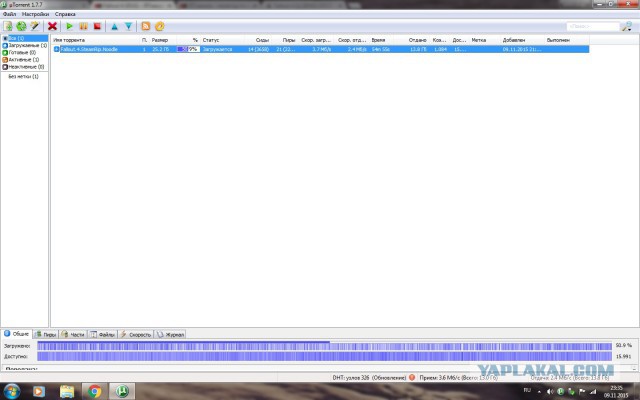Open the media player taskbar icon

pyautogui.click(x=38, y=391)
